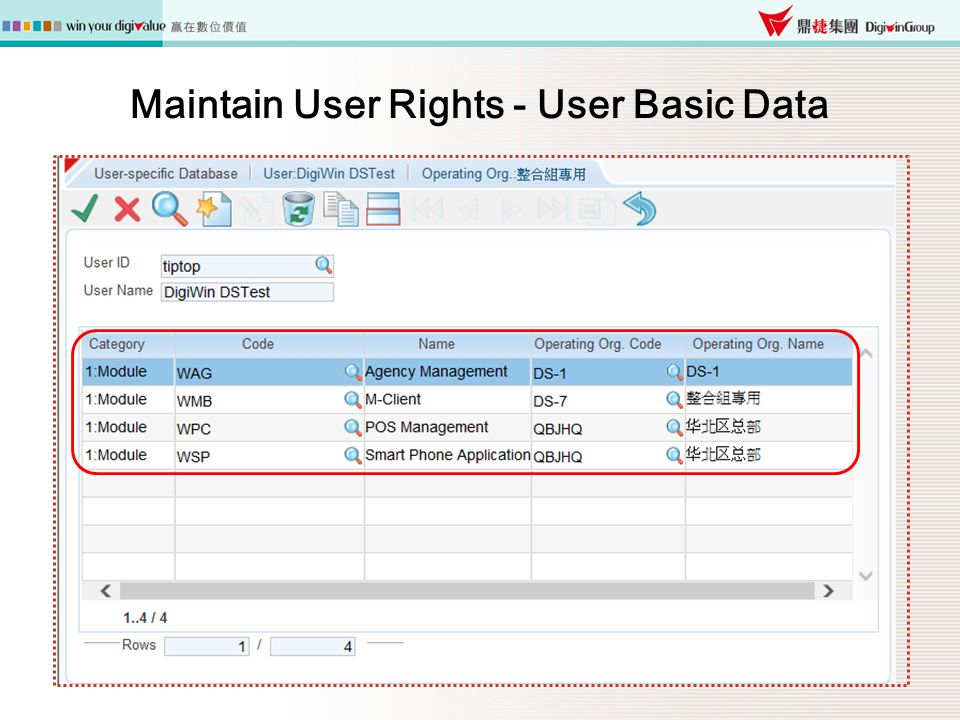The image size is (960, 720).
Task: Jump to last record with toolbar arrow
Action: [553, 209]
